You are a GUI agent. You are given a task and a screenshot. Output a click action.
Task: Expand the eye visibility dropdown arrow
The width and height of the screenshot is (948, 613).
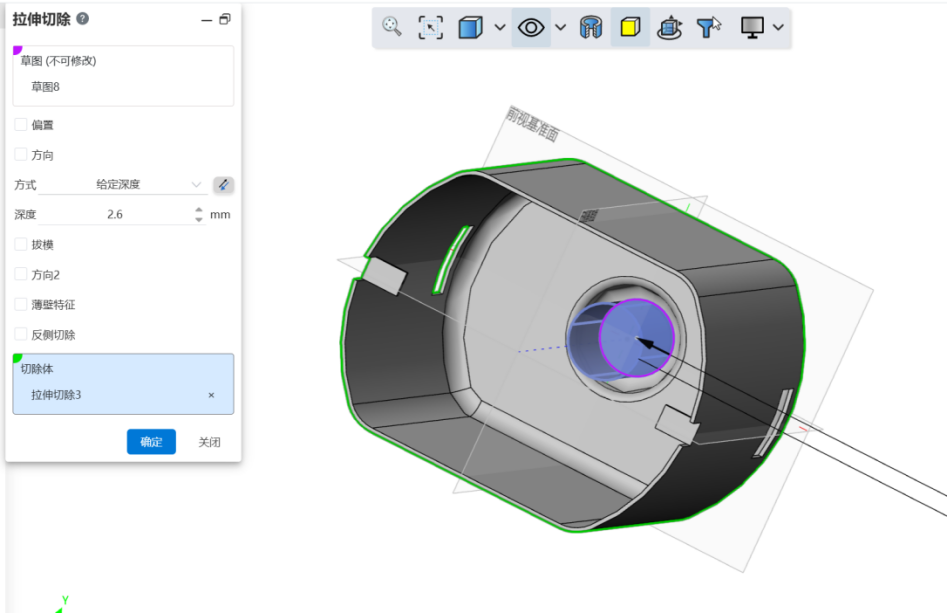coord(560,27)
